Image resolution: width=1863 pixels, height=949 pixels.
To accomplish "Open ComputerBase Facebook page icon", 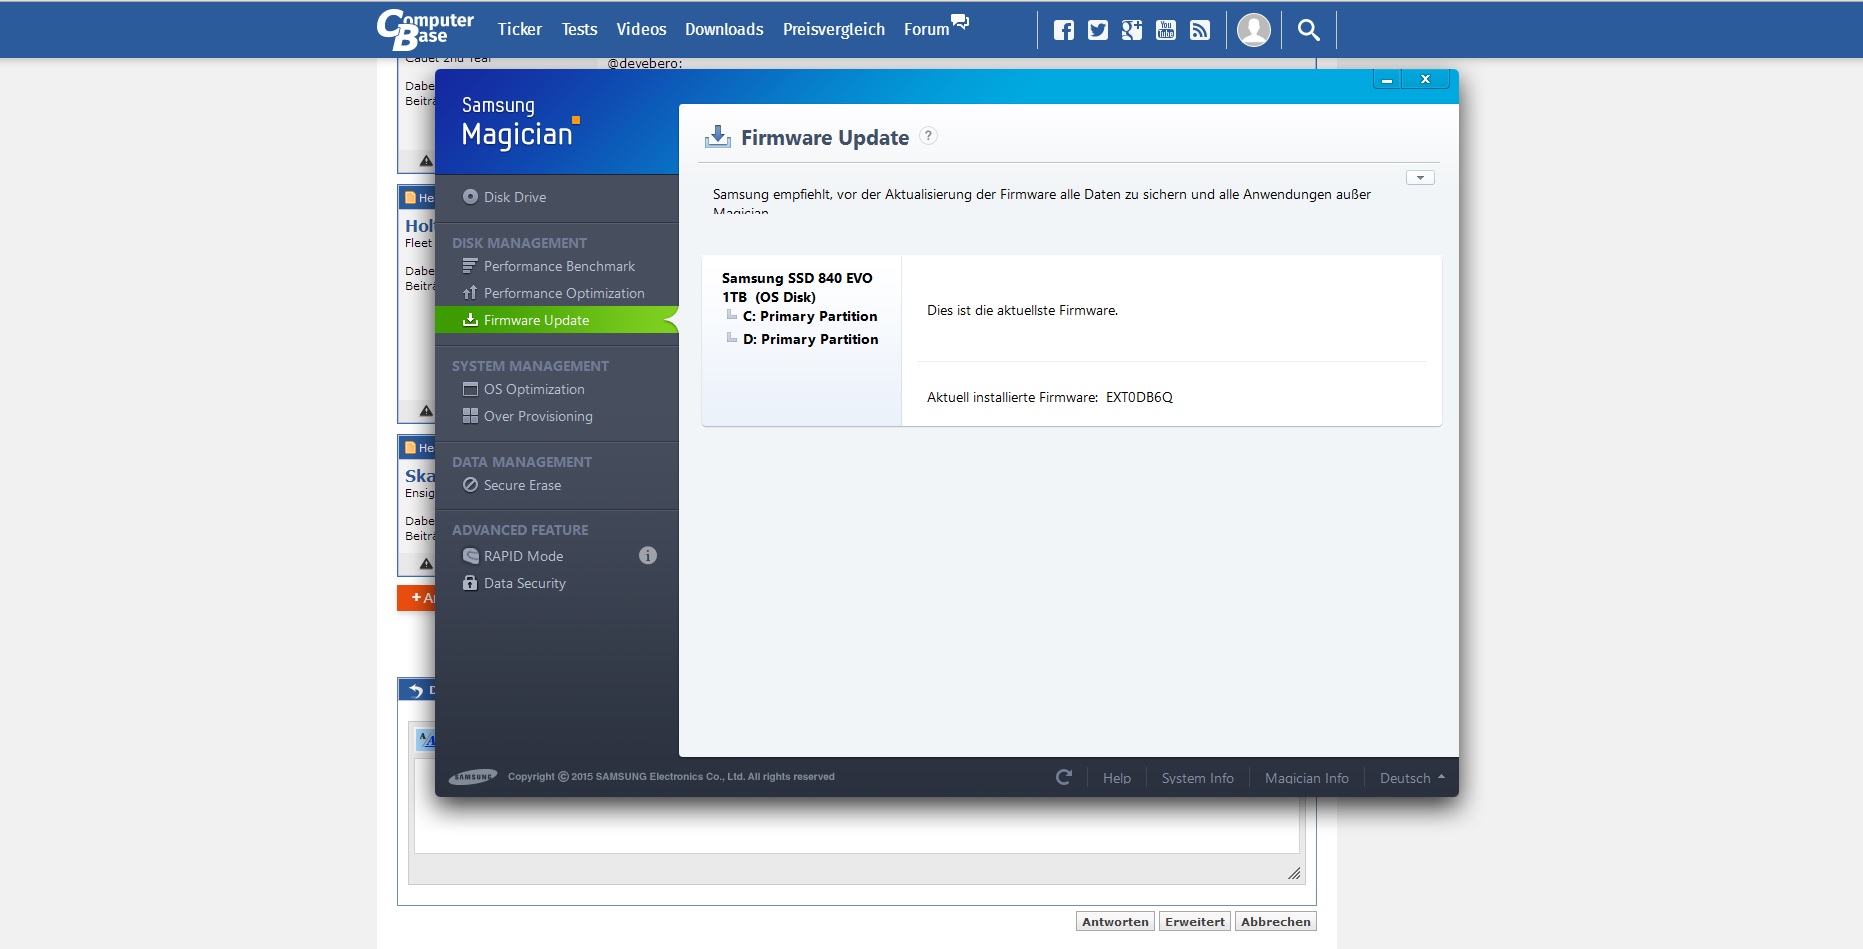I will click(x=1064, y=30).
